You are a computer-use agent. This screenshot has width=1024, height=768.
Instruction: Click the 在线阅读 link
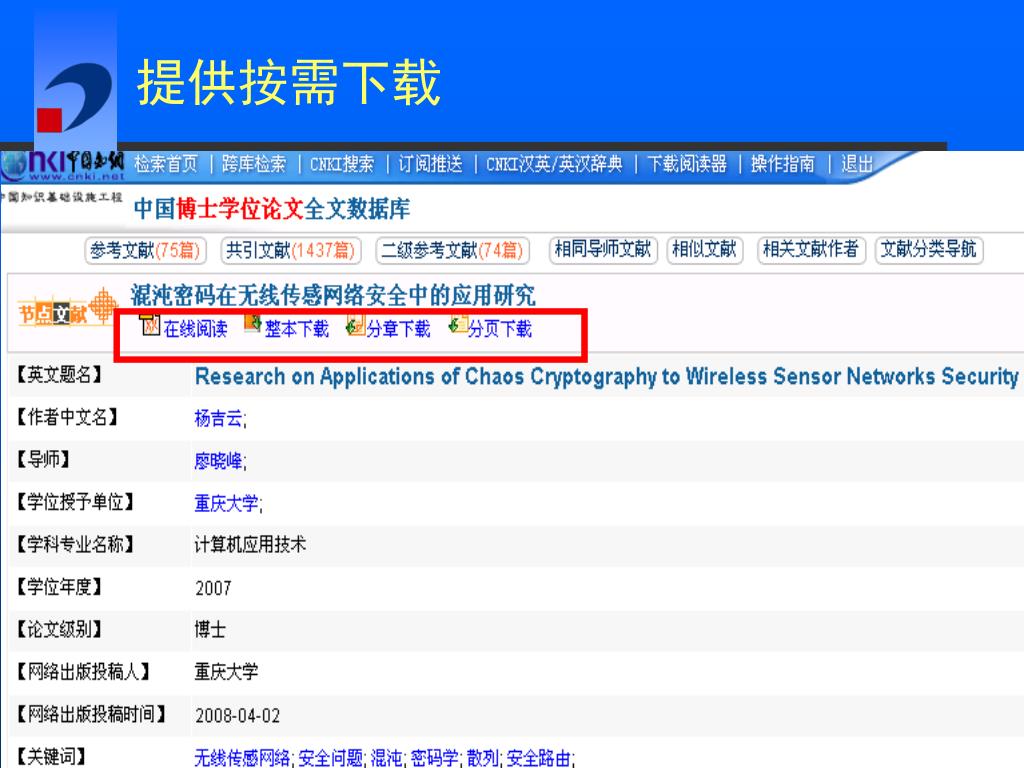point(195,328)
